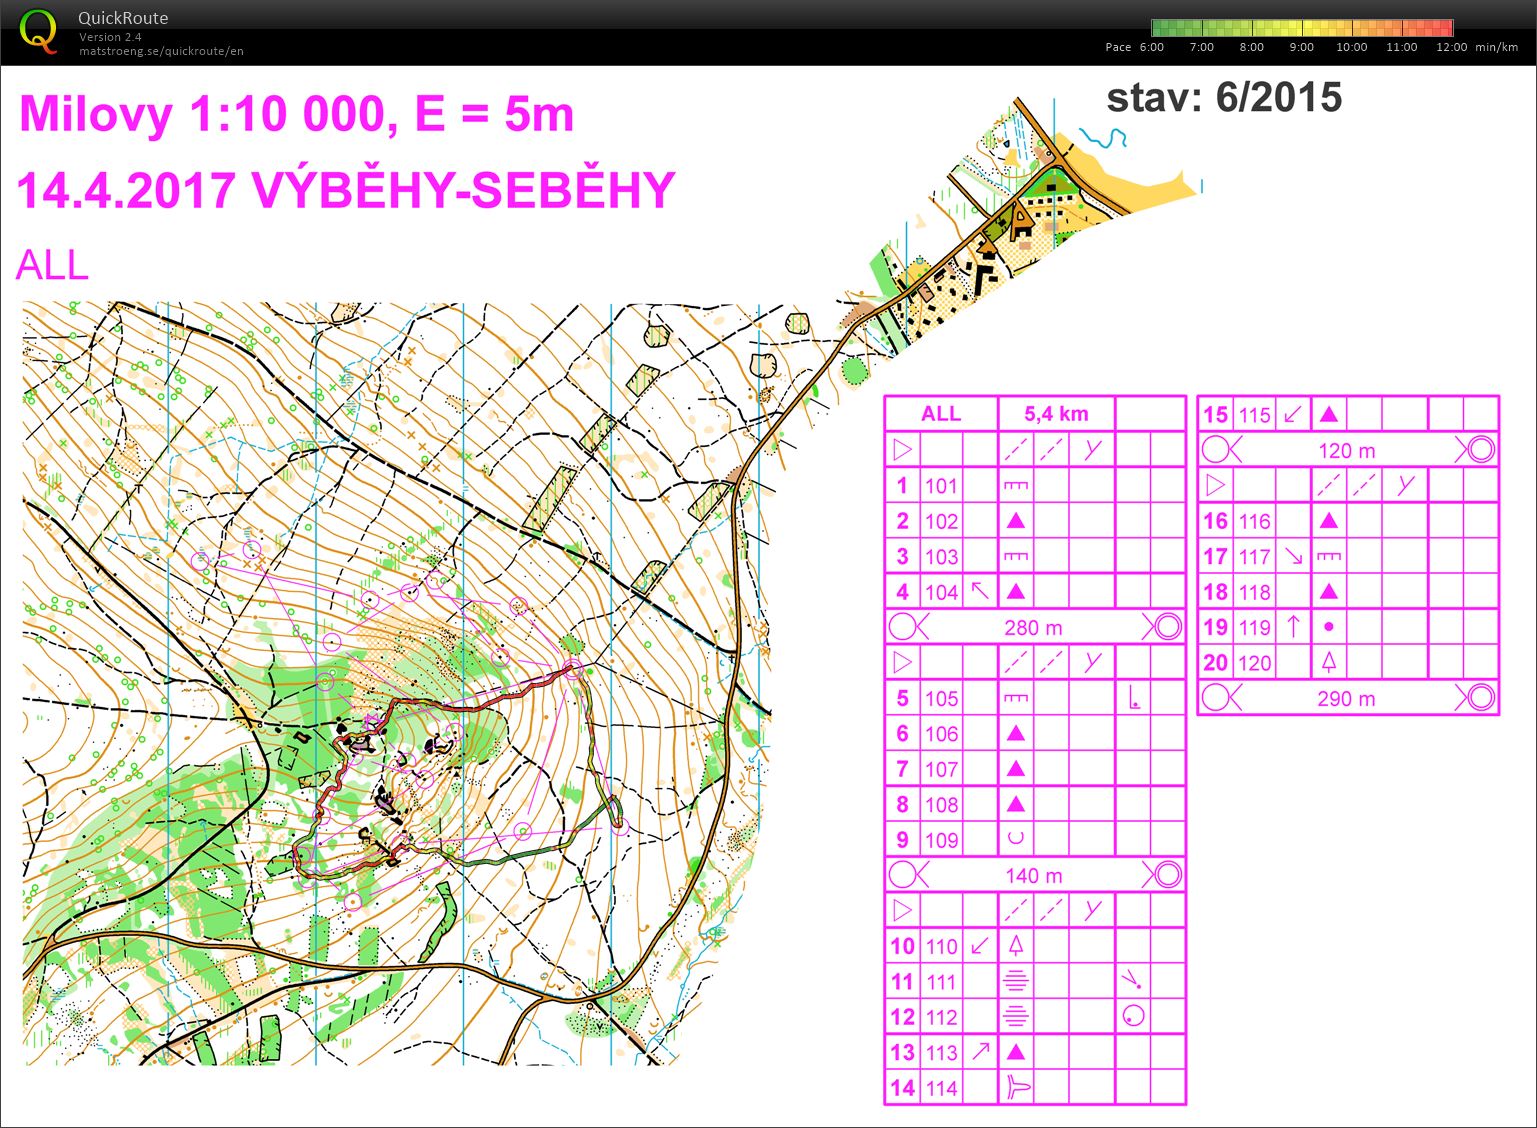Click the depression symbol for control 9

pyautogui.click(x=1015, y=840)
